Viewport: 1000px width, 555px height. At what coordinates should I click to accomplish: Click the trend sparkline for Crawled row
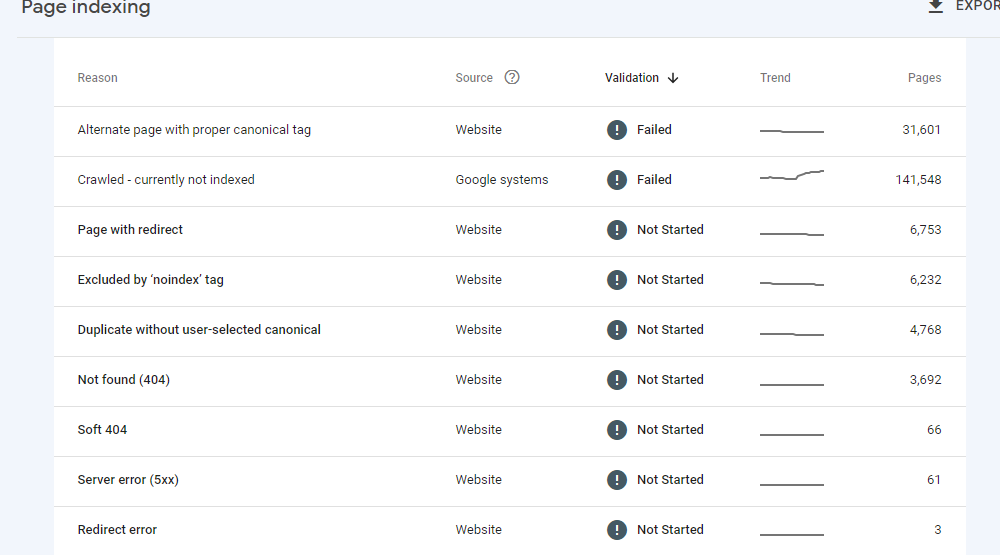coord(791,175)
